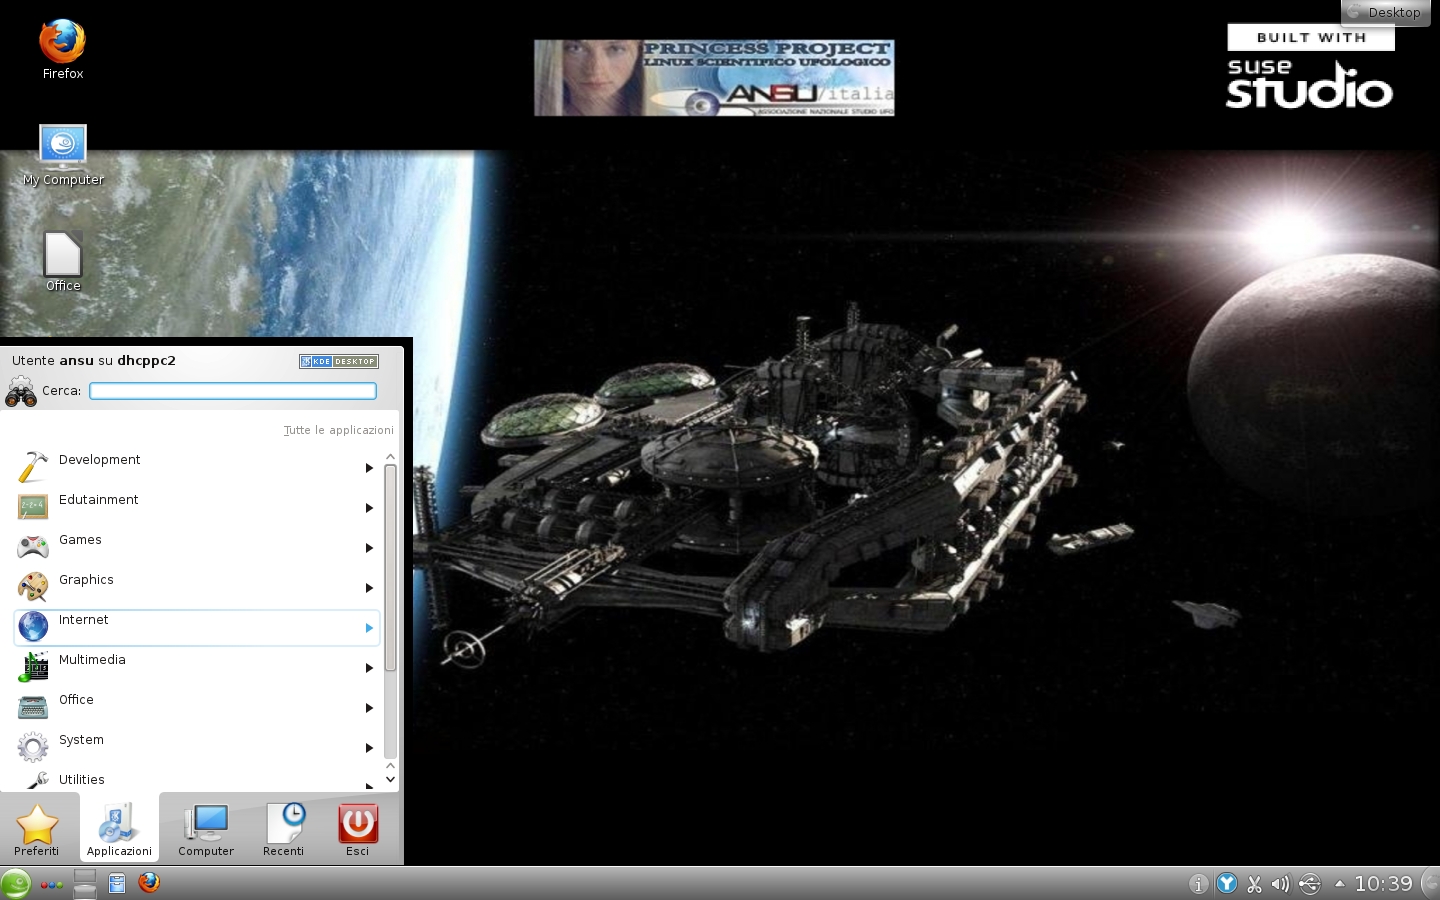Viewport: 1440px width, 900px height.
Task: Click the Games label in the menu
Action: point(80,540)
